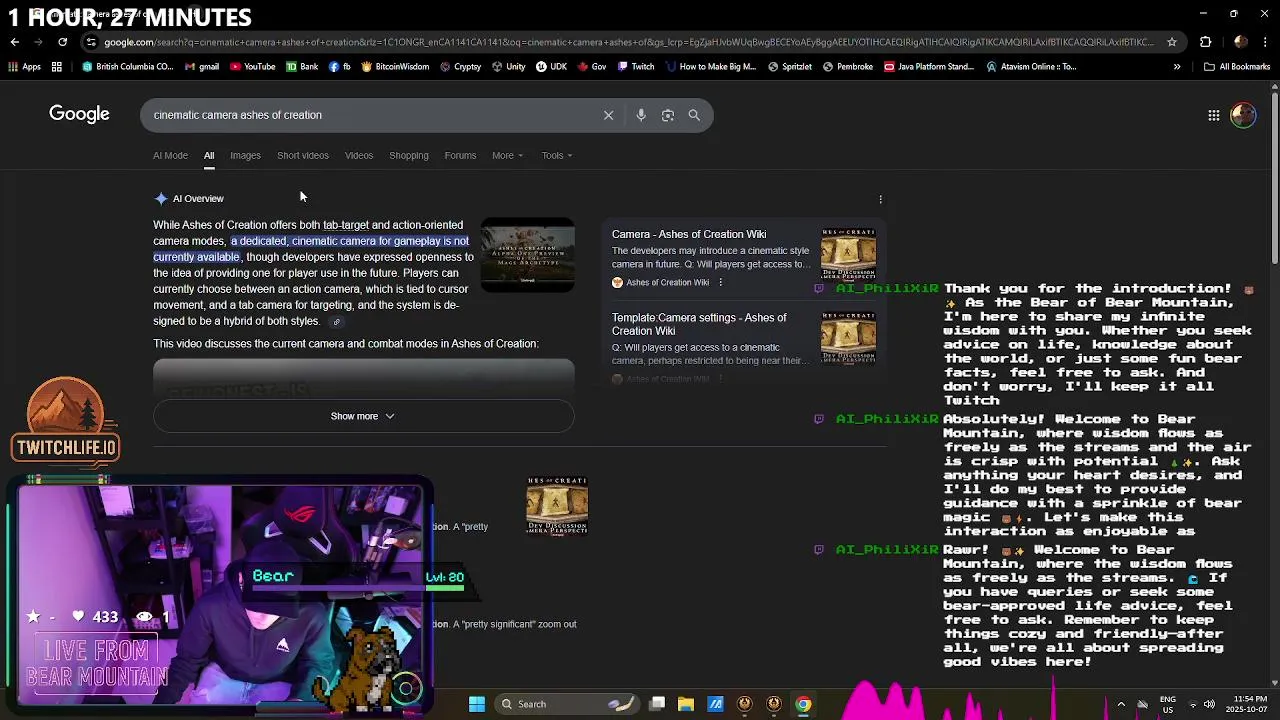This screenshot has height=720, width=1280.
Task: Switch to AI Mode tab
Action: (x=170, y=155)
